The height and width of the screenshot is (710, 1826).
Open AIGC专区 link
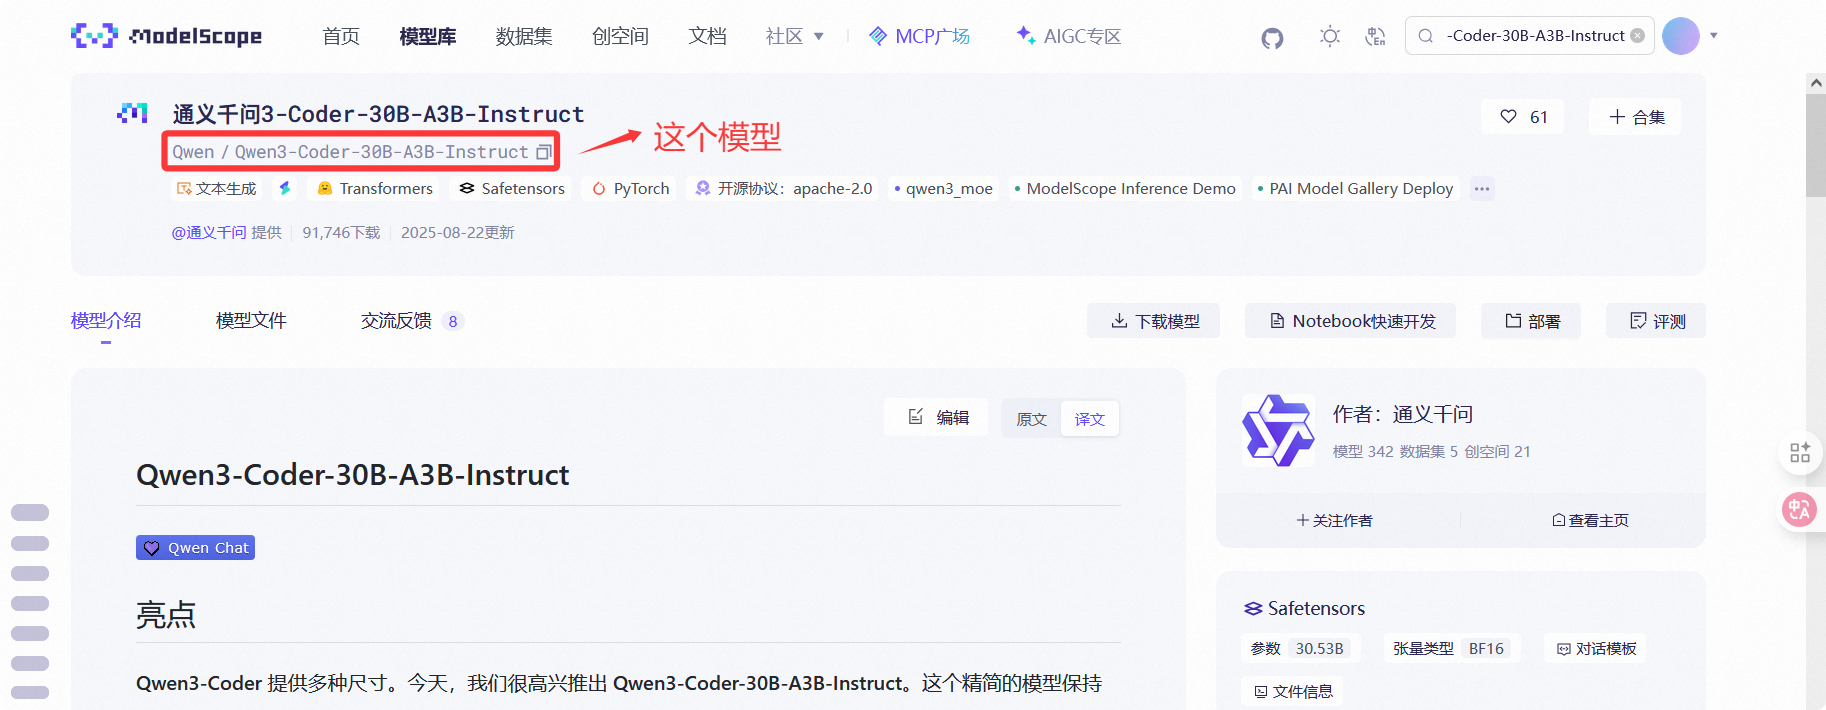click(x=1069, y=36)
